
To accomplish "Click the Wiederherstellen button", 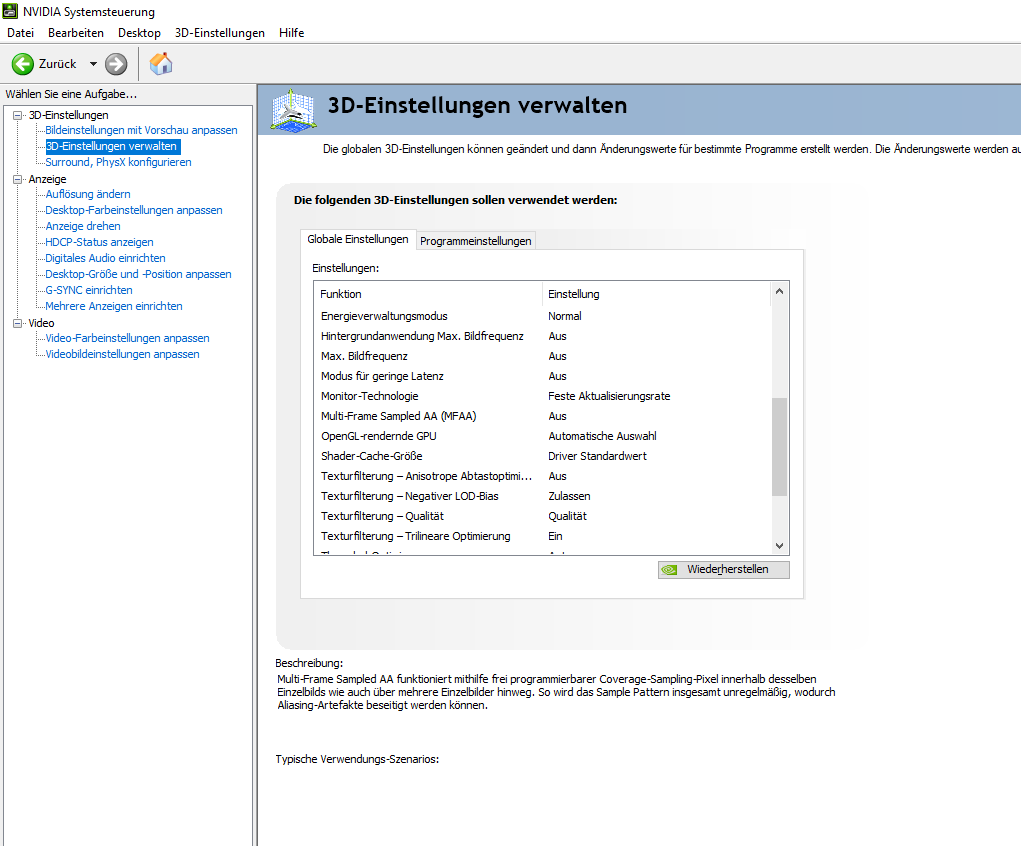I will pyautogui.click(x=723, y=570).
